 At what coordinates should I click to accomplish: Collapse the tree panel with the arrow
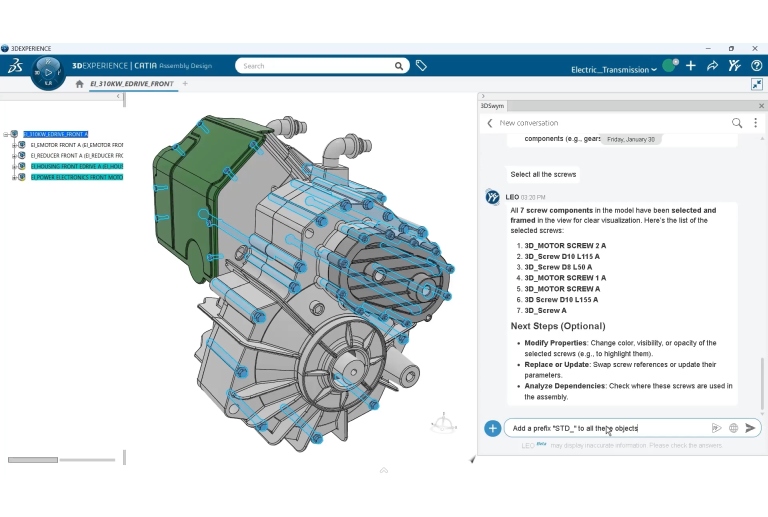tap(118, 96)
